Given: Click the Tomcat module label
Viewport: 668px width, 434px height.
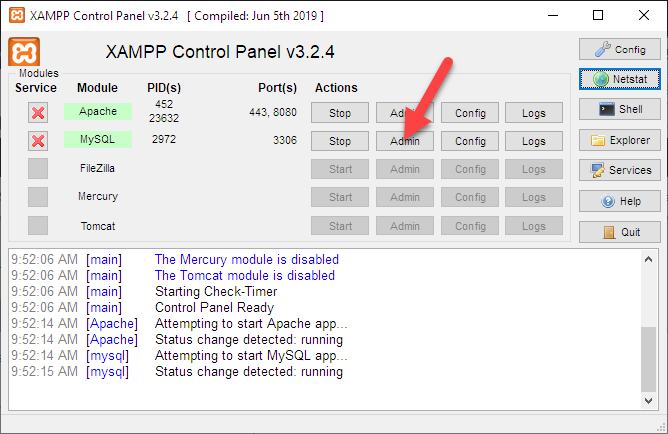Looking at the screenshot, I should (x=98, y=226).
